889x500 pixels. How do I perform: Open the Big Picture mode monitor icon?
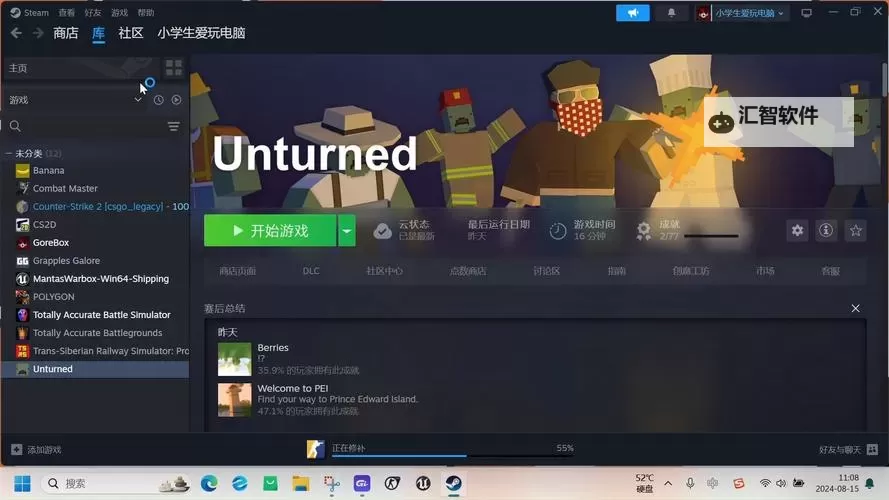point(806,12)
